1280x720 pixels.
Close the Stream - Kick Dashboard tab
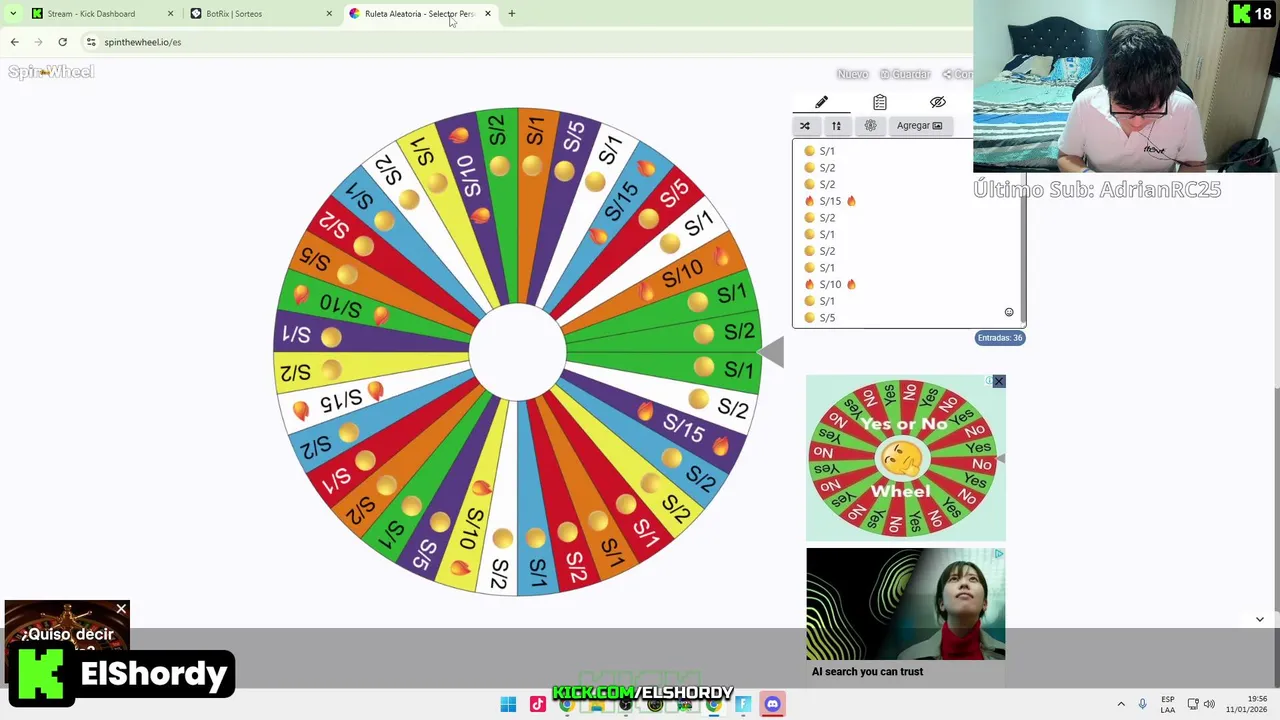pos(170,14)
